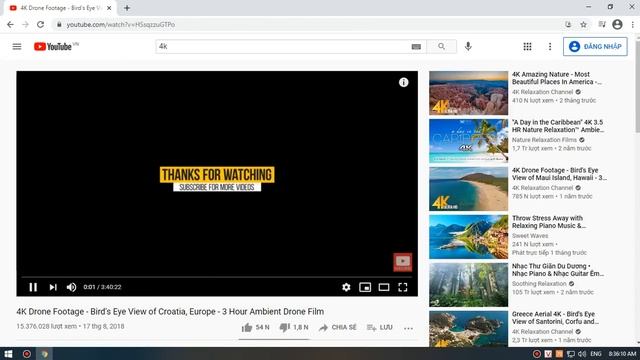Click the ĐĂNG NHẬP sign-in button
Viewport: 640px width, 360px height.
click(595, 47)
